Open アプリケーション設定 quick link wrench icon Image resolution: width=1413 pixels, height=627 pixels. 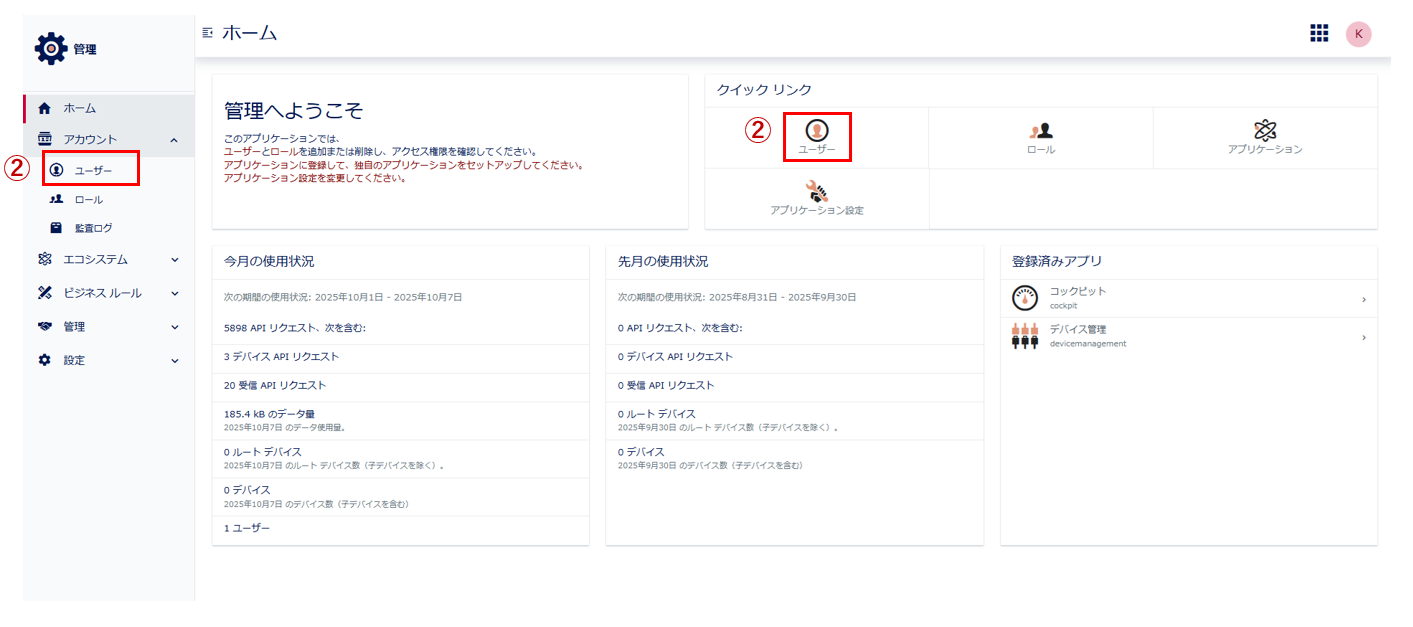pos(817,191)
